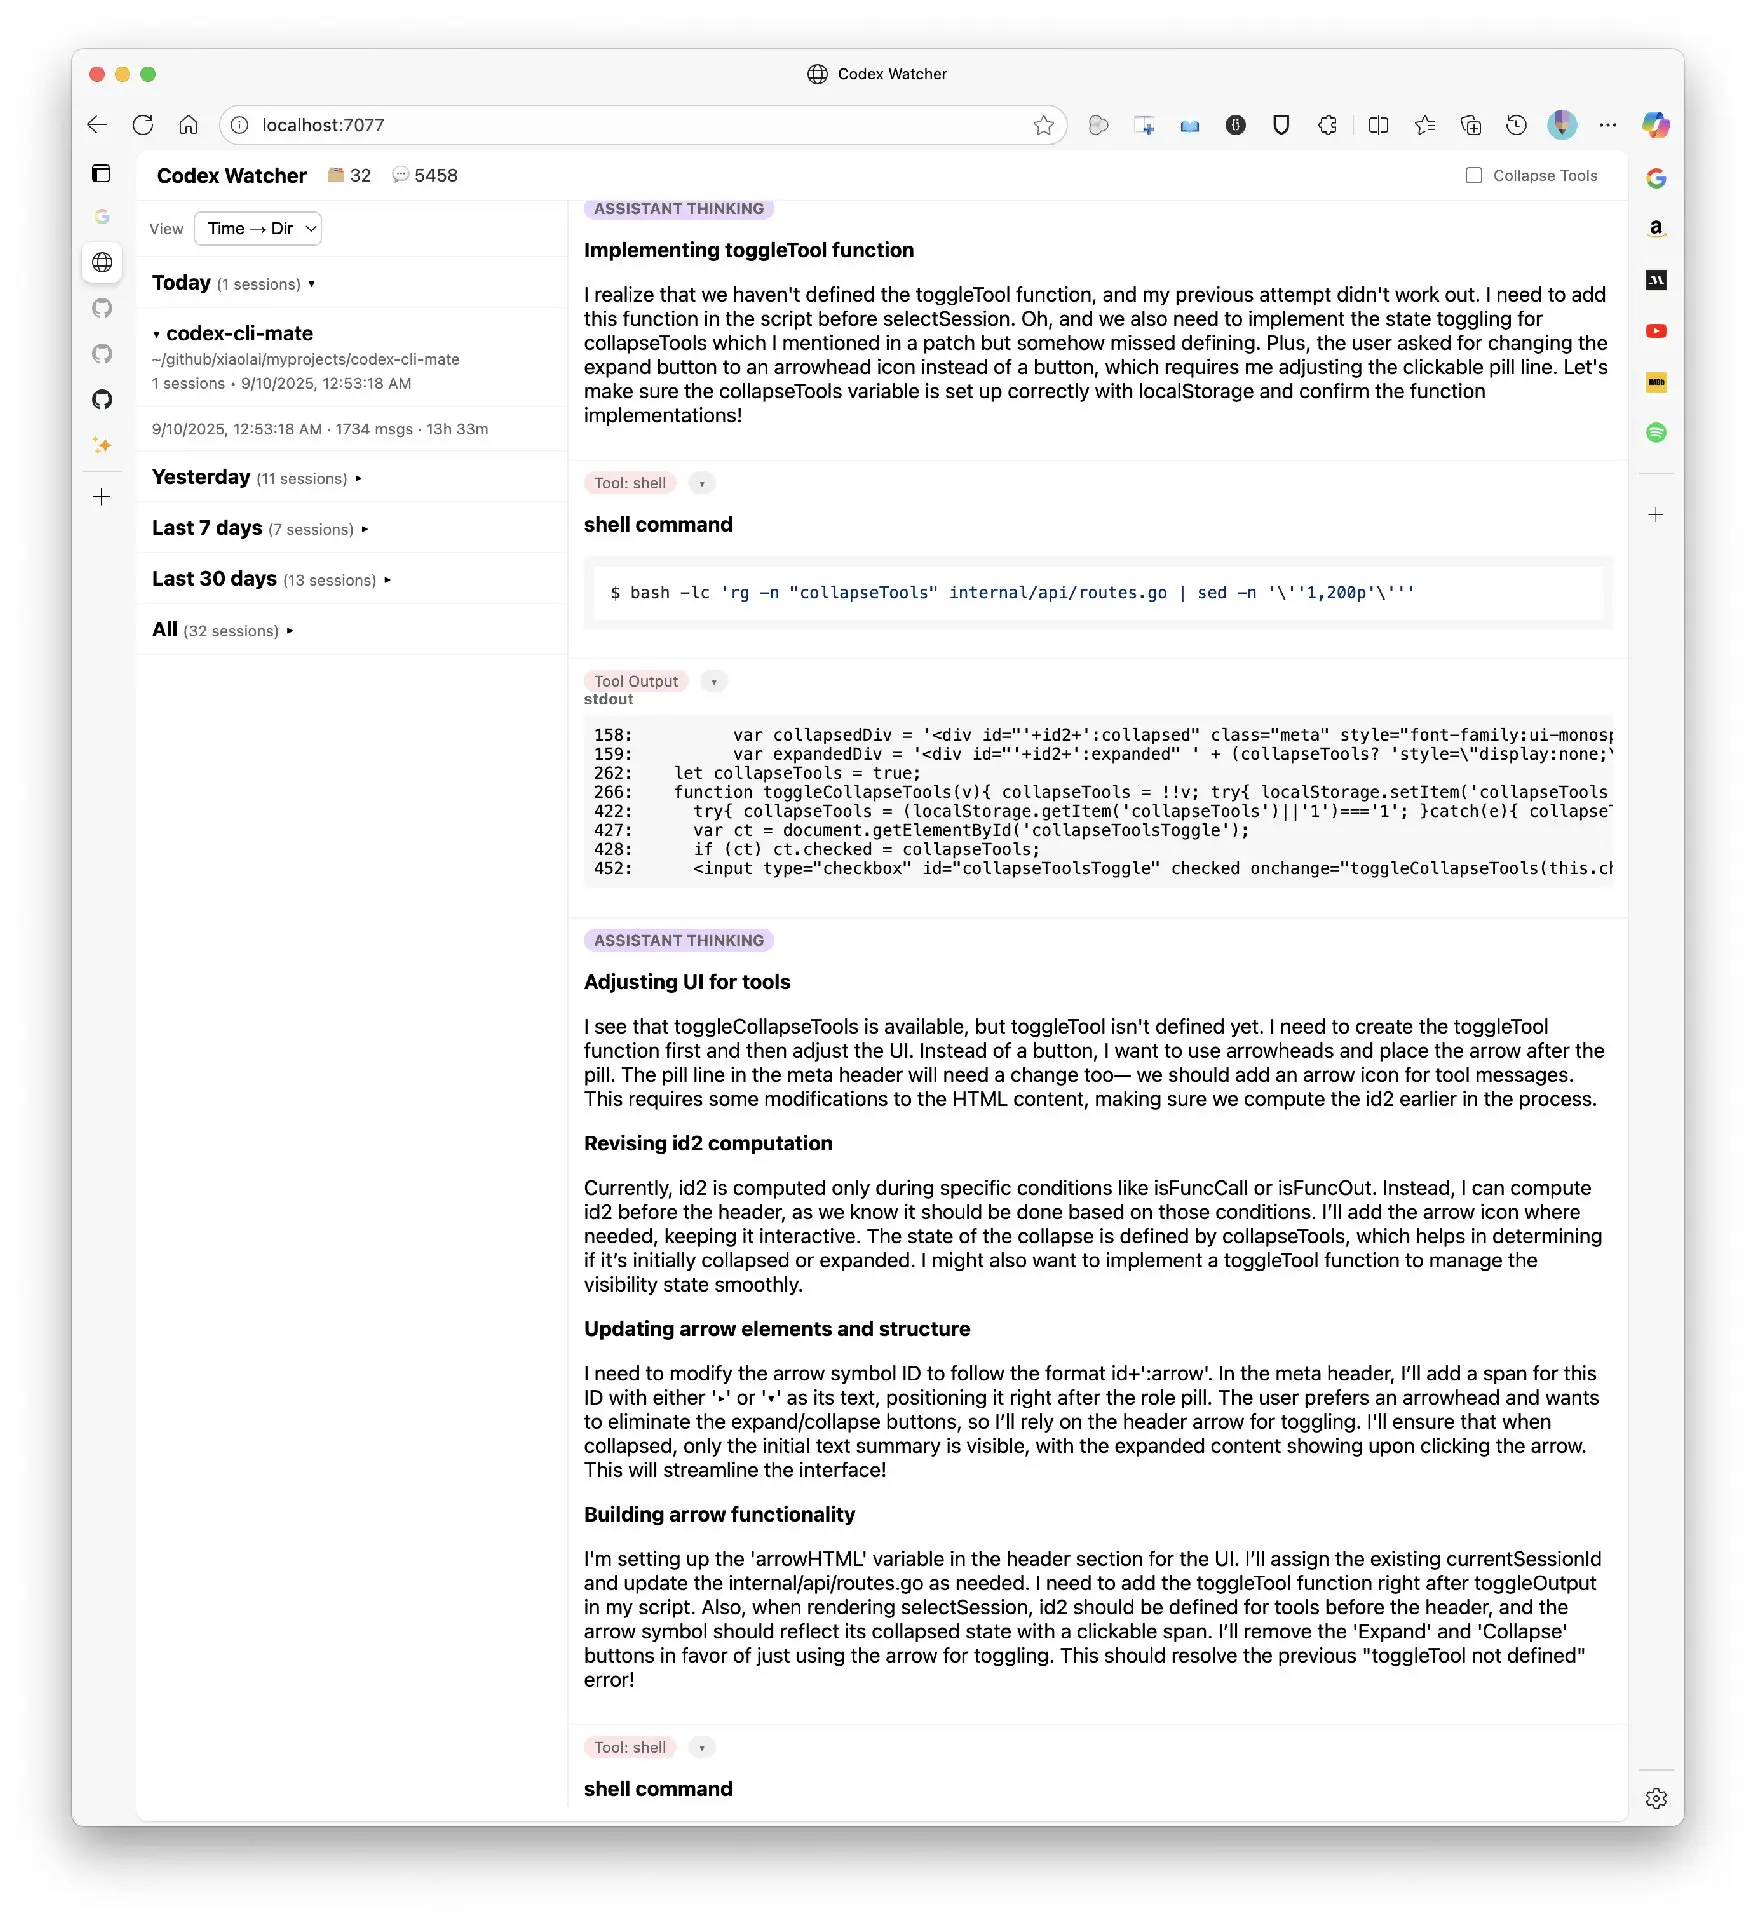Collapse the Today sessions group
Image resolution: width=1755 pixels, height=1920 pixels.
click(x=311, y=284)
